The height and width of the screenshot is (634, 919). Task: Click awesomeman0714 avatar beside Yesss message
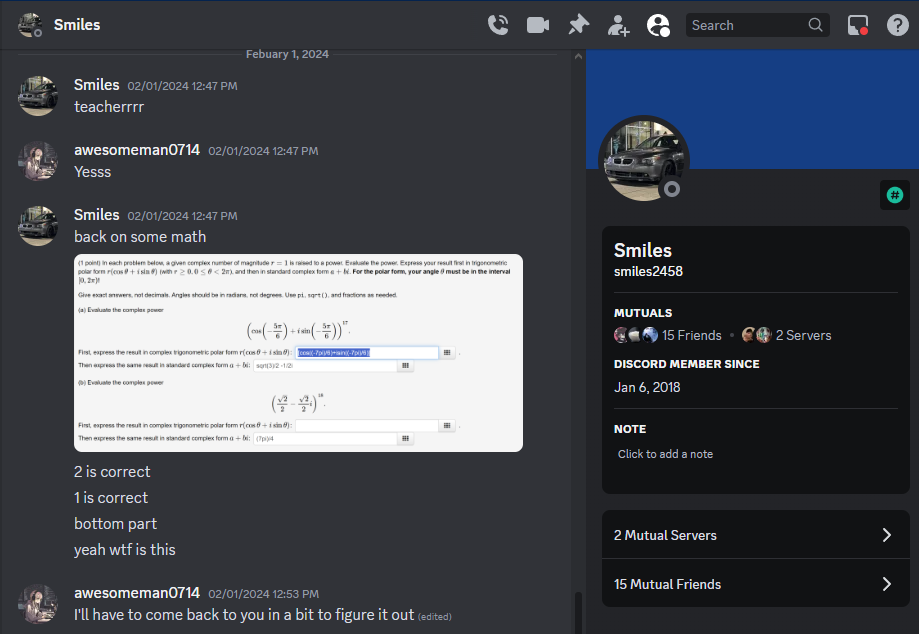(x=38, y=161)
